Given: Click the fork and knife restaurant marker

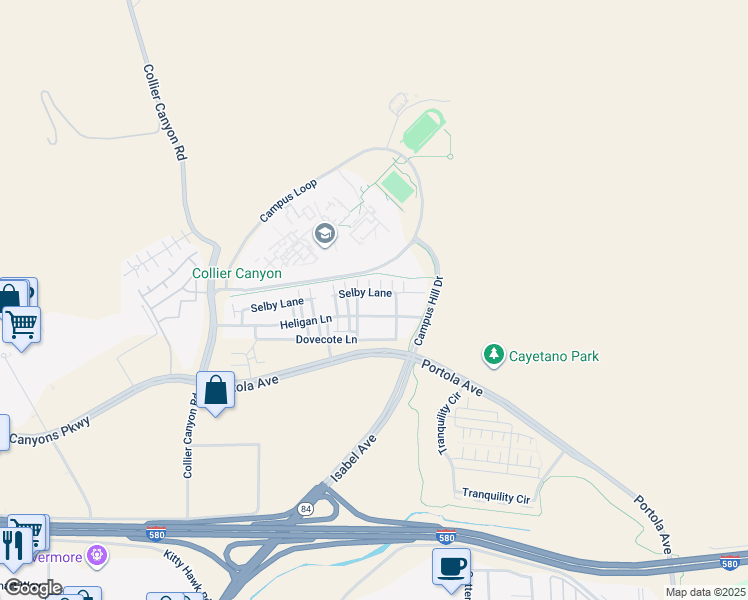Looking at the screenshot, I should 13,547.
